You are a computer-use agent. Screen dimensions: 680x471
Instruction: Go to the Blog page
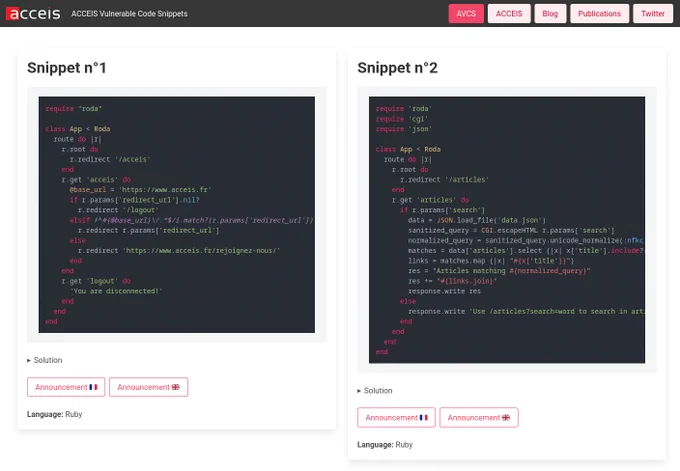click(550, 13)
